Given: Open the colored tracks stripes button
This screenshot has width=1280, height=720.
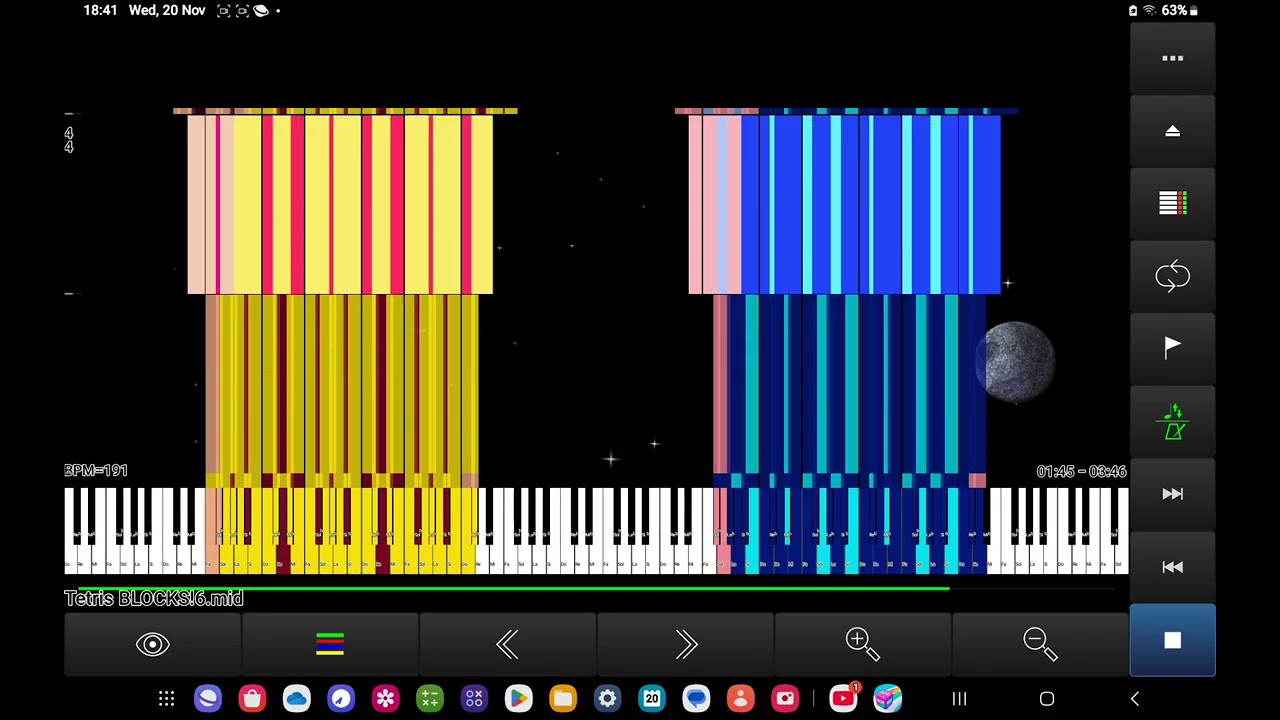Looking at the screenshot, I should pyautogui.click(x=330, y=645).
